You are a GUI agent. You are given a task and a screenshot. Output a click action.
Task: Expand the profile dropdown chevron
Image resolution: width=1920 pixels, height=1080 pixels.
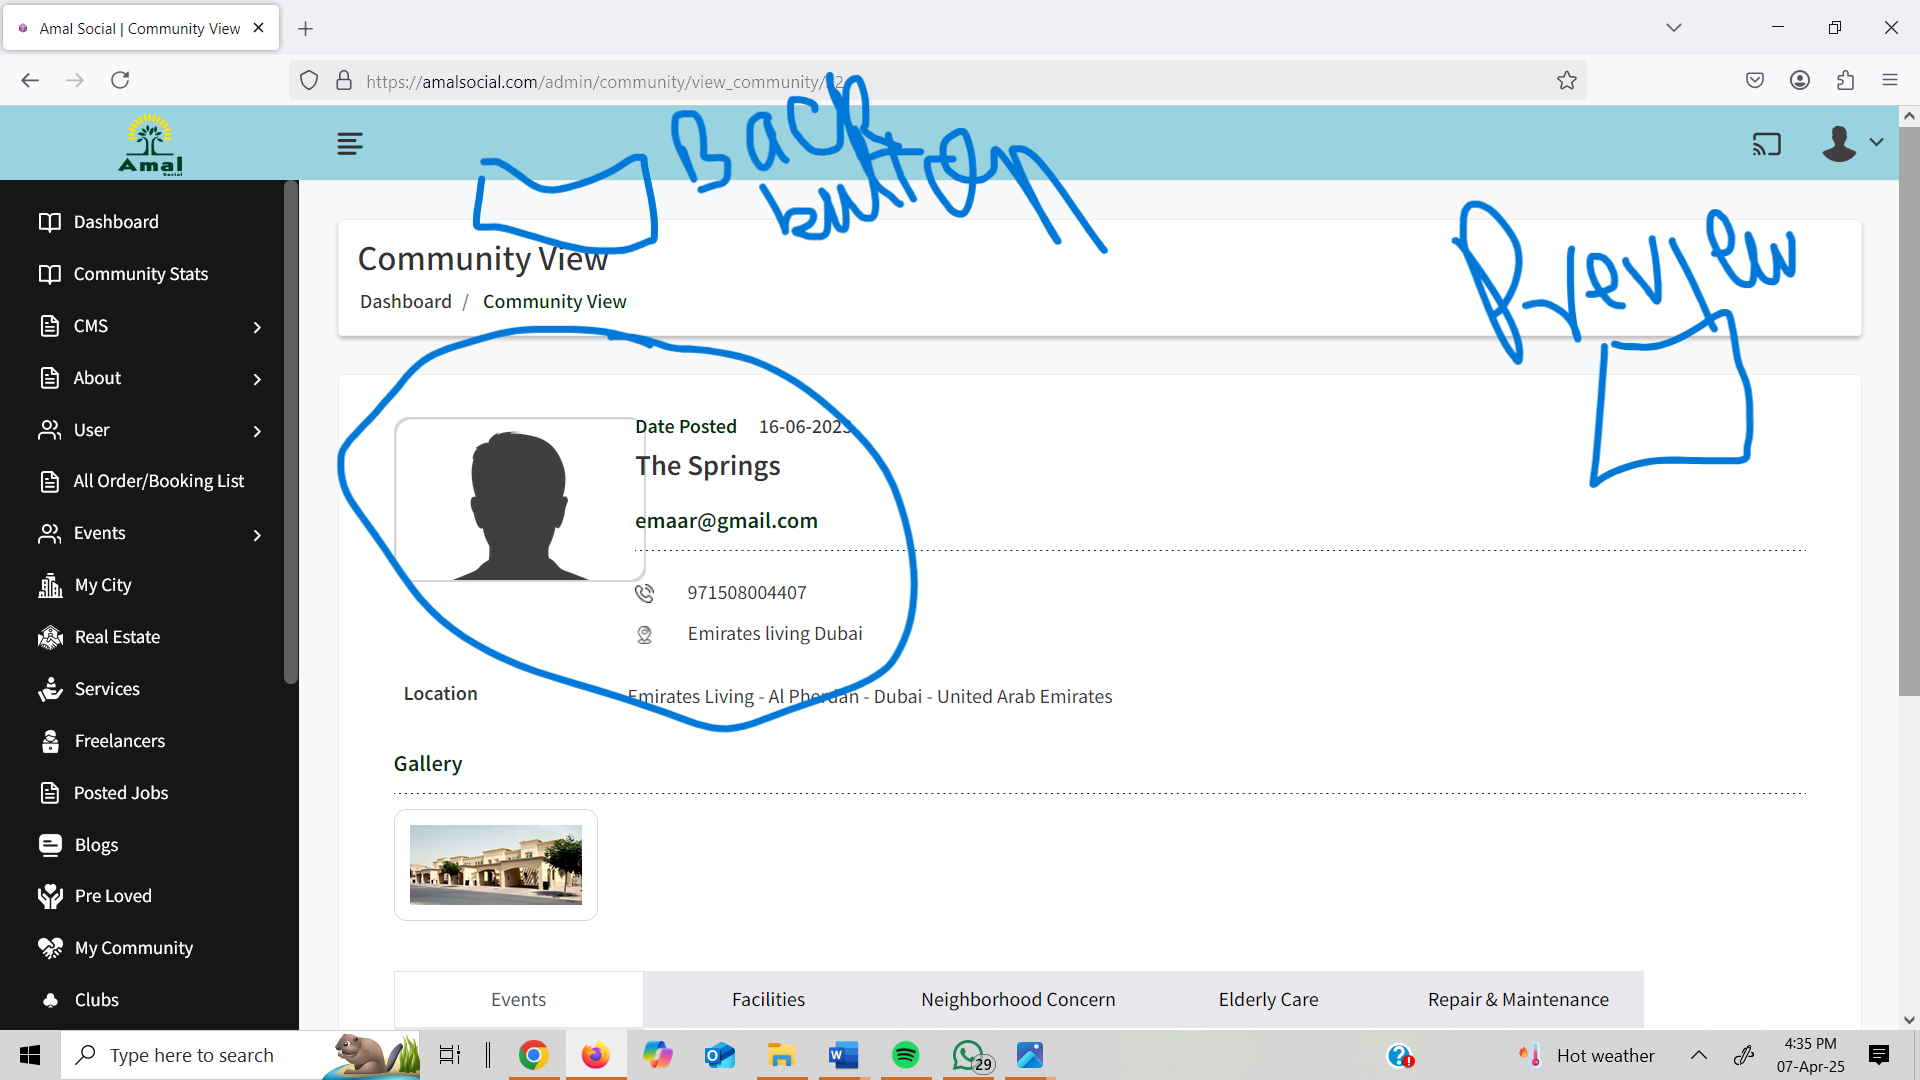(1876, 142)
